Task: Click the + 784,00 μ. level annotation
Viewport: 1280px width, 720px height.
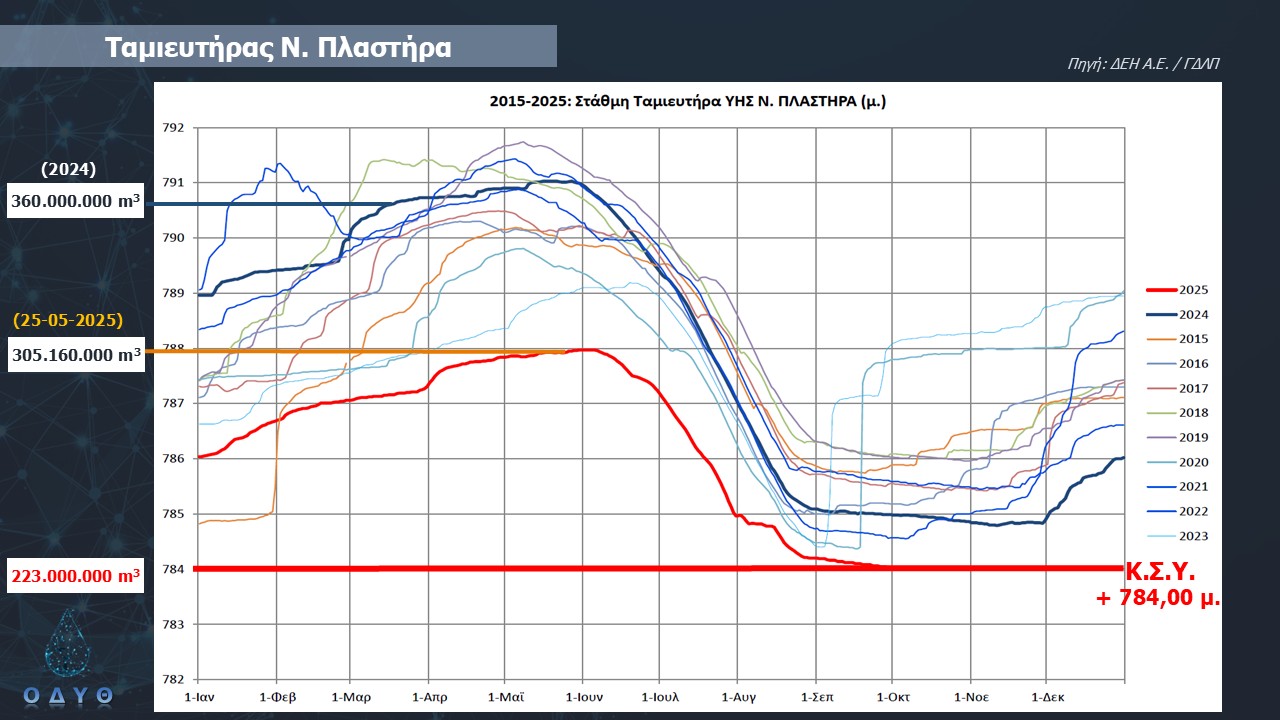Action: 1158,599
